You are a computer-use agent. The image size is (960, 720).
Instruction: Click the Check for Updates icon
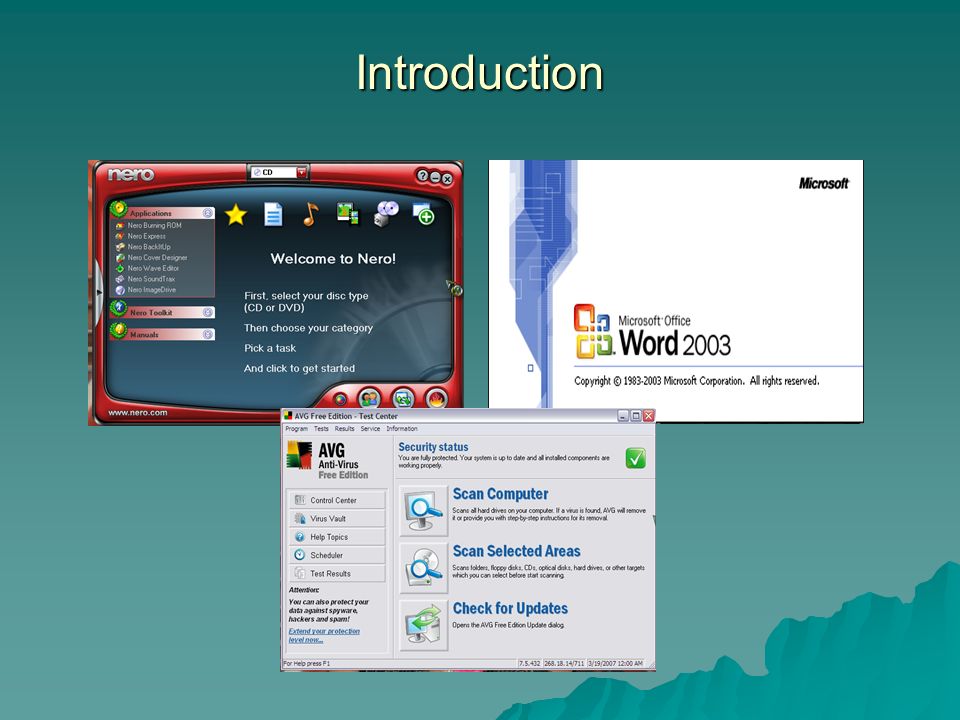424,625
